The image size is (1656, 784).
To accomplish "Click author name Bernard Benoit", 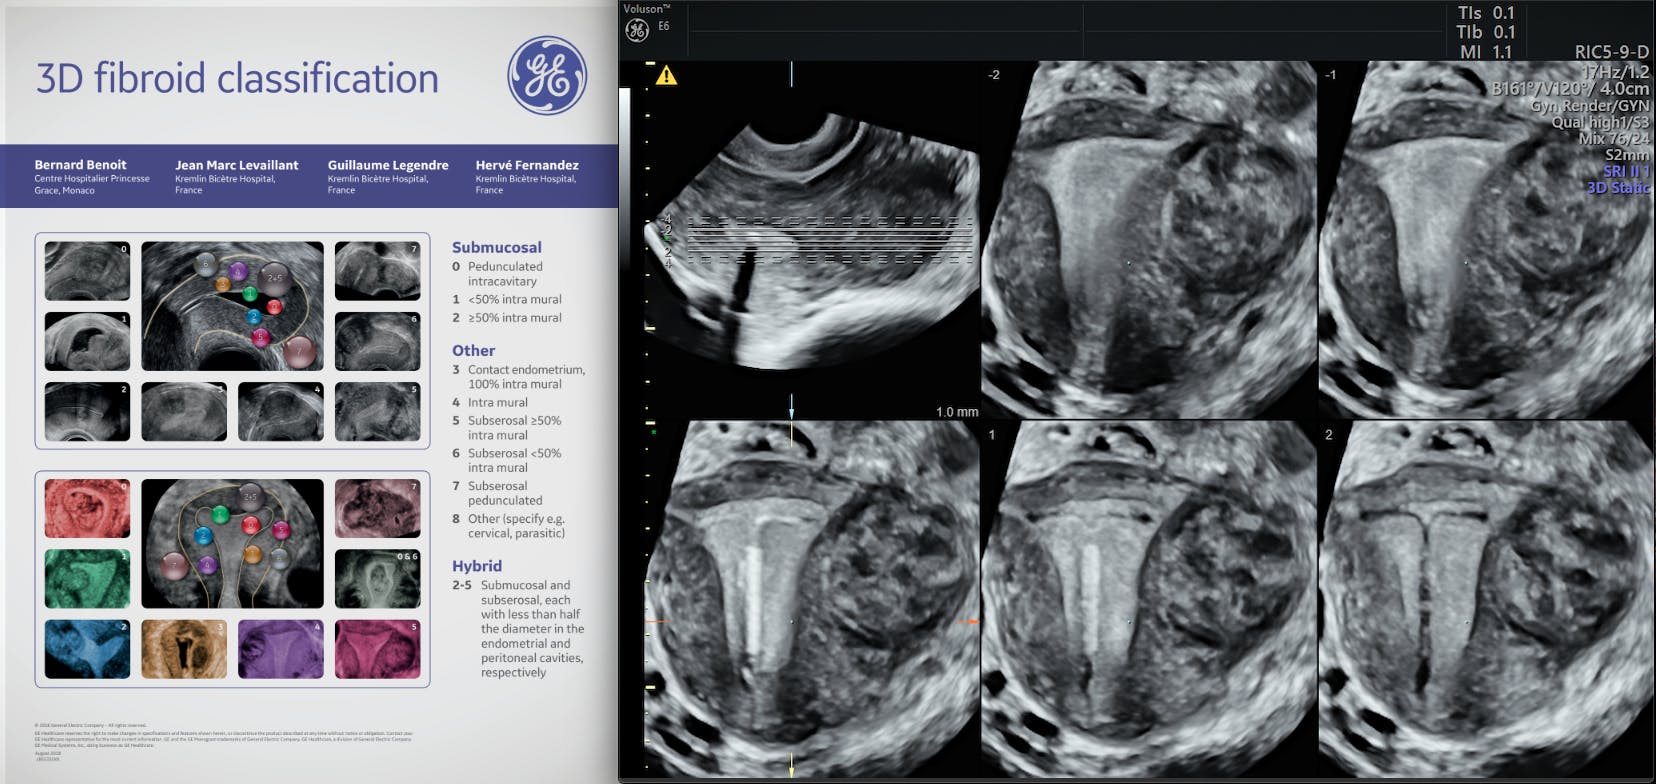I will [80, 165].
